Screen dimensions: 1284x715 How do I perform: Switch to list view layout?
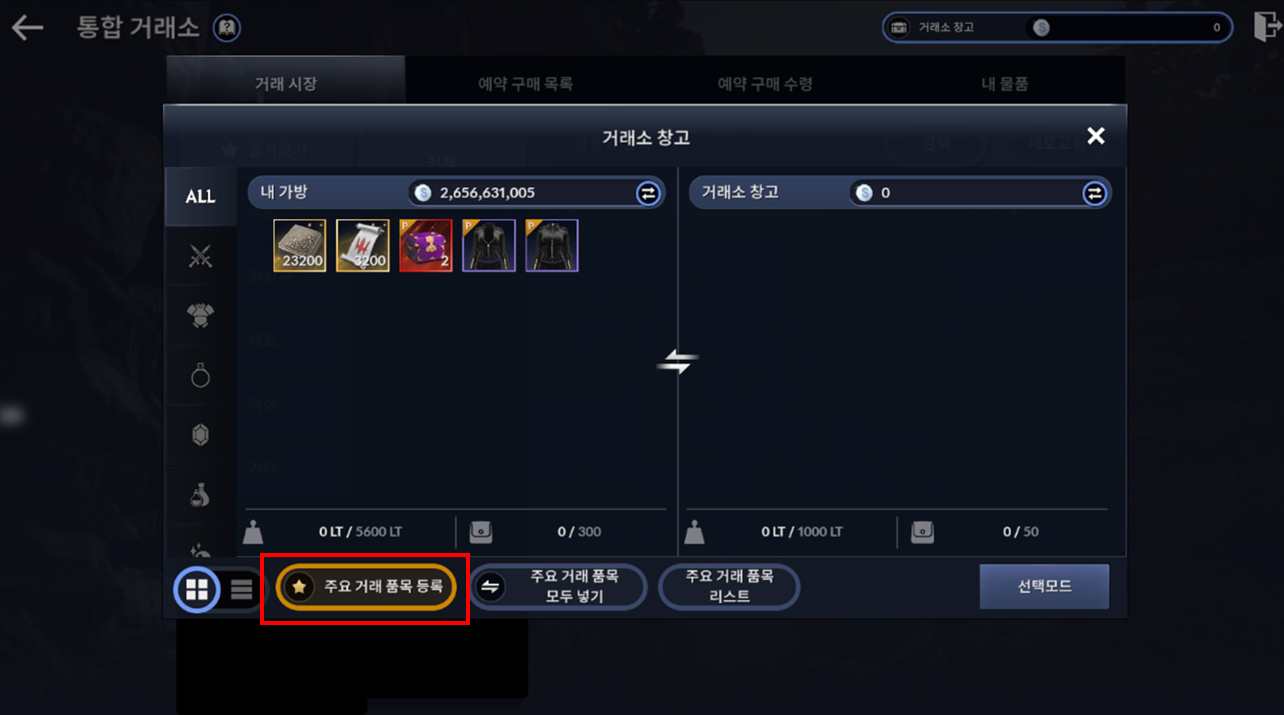pos(242,589)
